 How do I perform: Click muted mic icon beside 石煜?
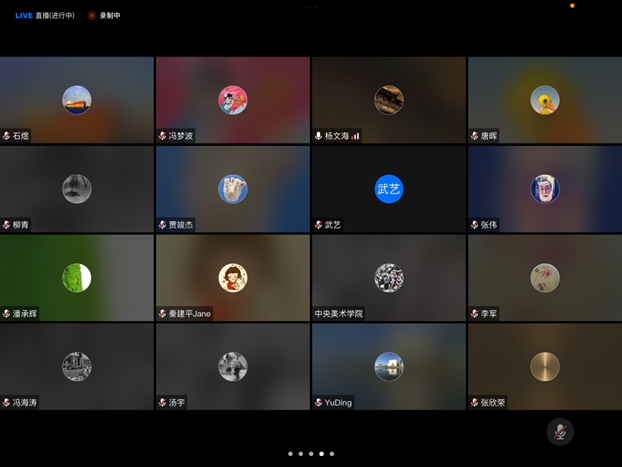[6, 136]
